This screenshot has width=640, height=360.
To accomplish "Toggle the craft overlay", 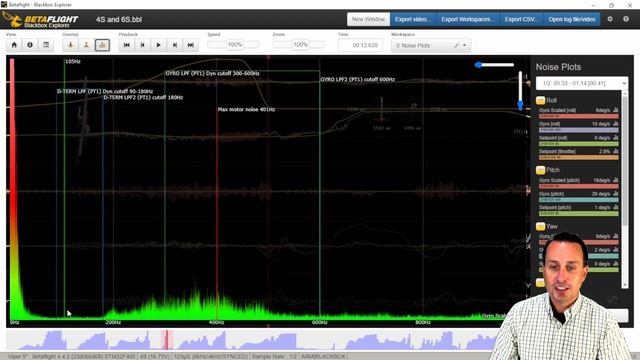I will [x=70, y=45].
